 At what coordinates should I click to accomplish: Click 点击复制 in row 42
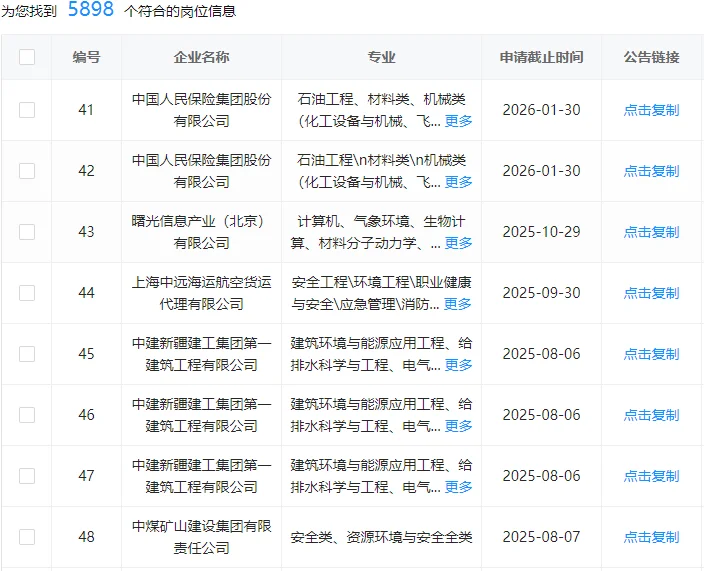click(651, 171)
